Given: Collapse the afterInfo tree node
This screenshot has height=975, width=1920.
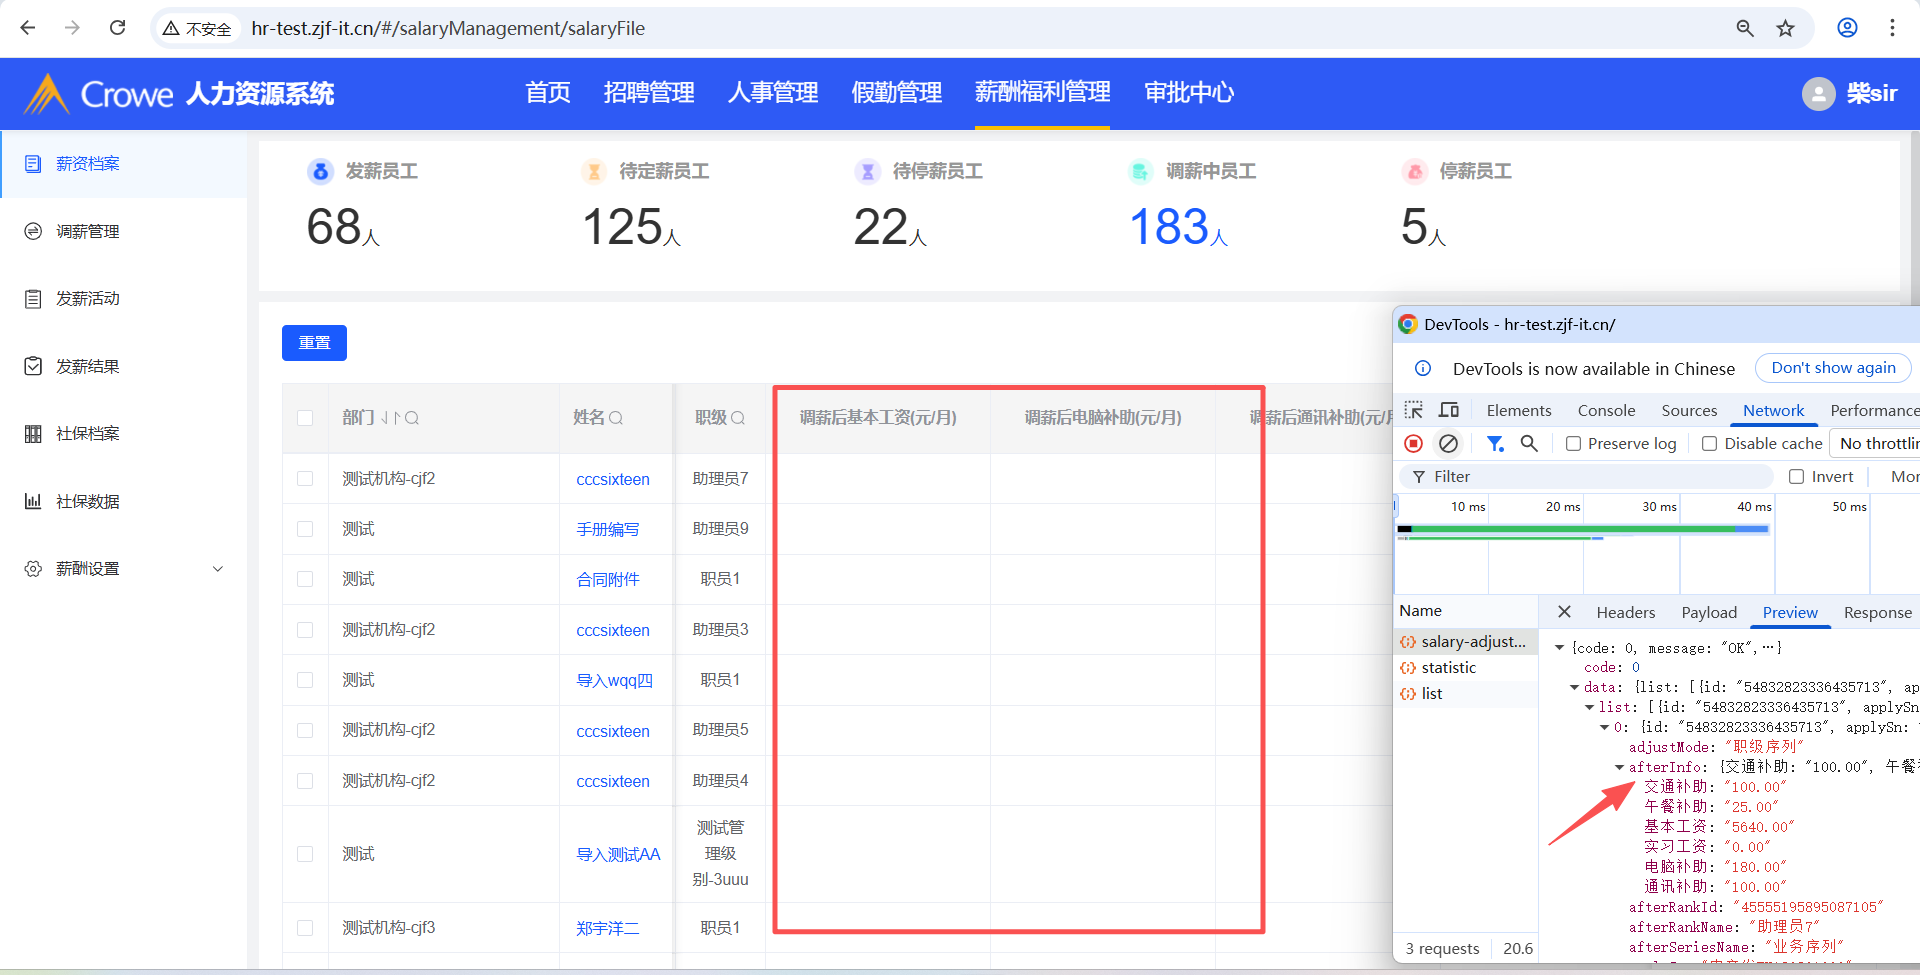Looking at the screenshot, I should pos(1619,767).
